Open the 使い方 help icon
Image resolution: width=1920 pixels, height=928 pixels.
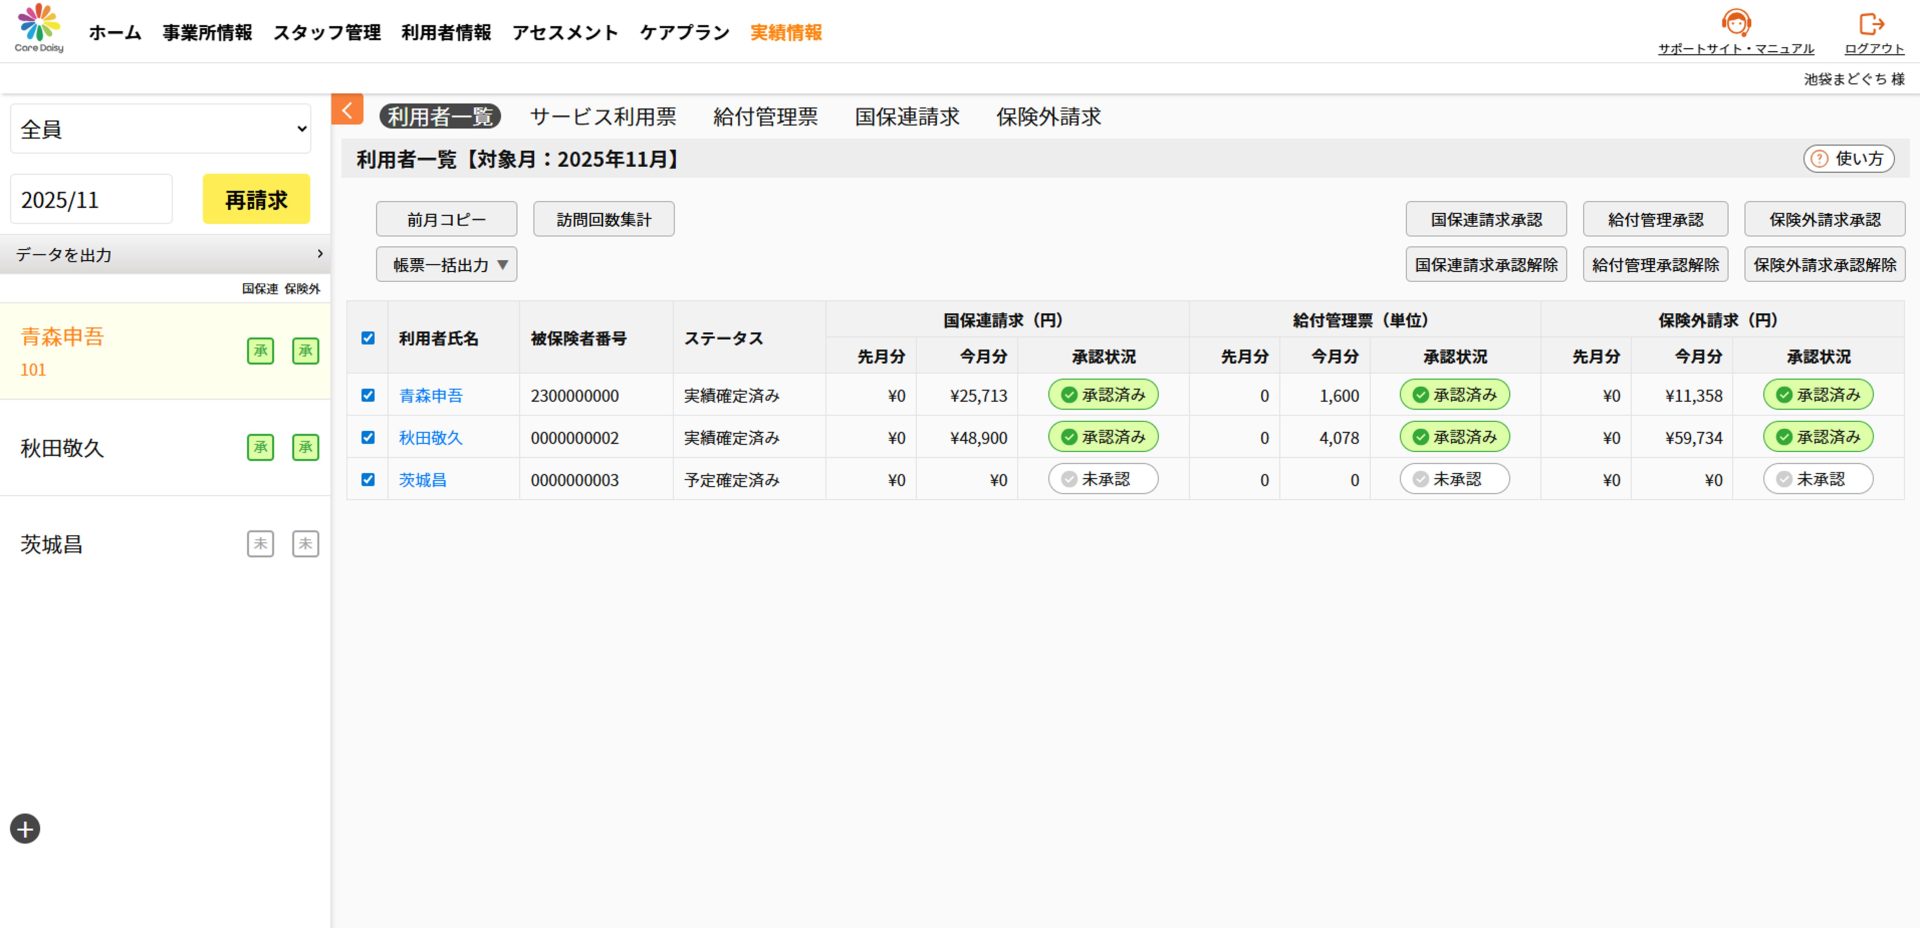coord(1819,159)
